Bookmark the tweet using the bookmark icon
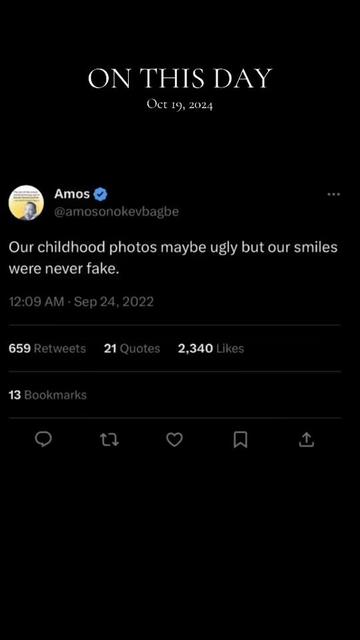This screenshot has height=640, width=360. coord(240,440)
